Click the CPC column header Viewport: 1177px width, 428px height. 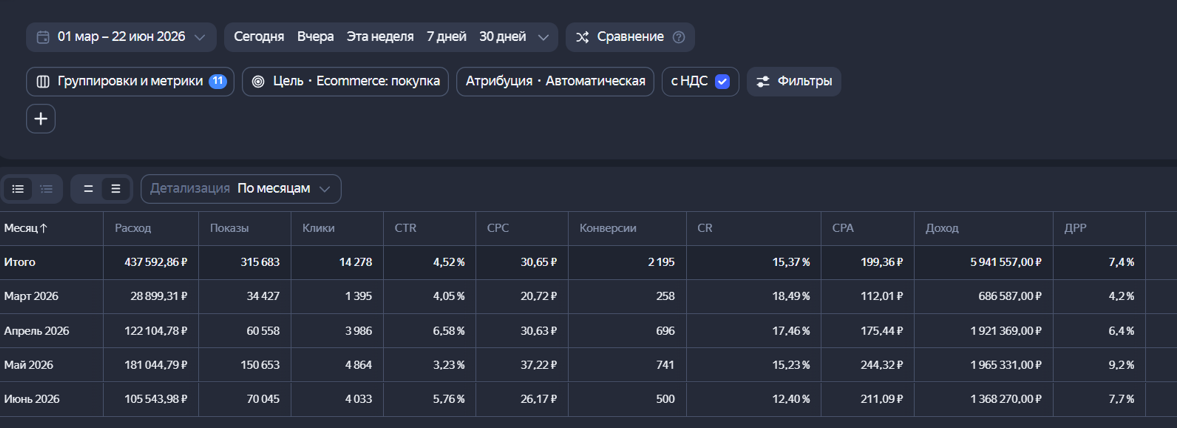coord(498,228)
